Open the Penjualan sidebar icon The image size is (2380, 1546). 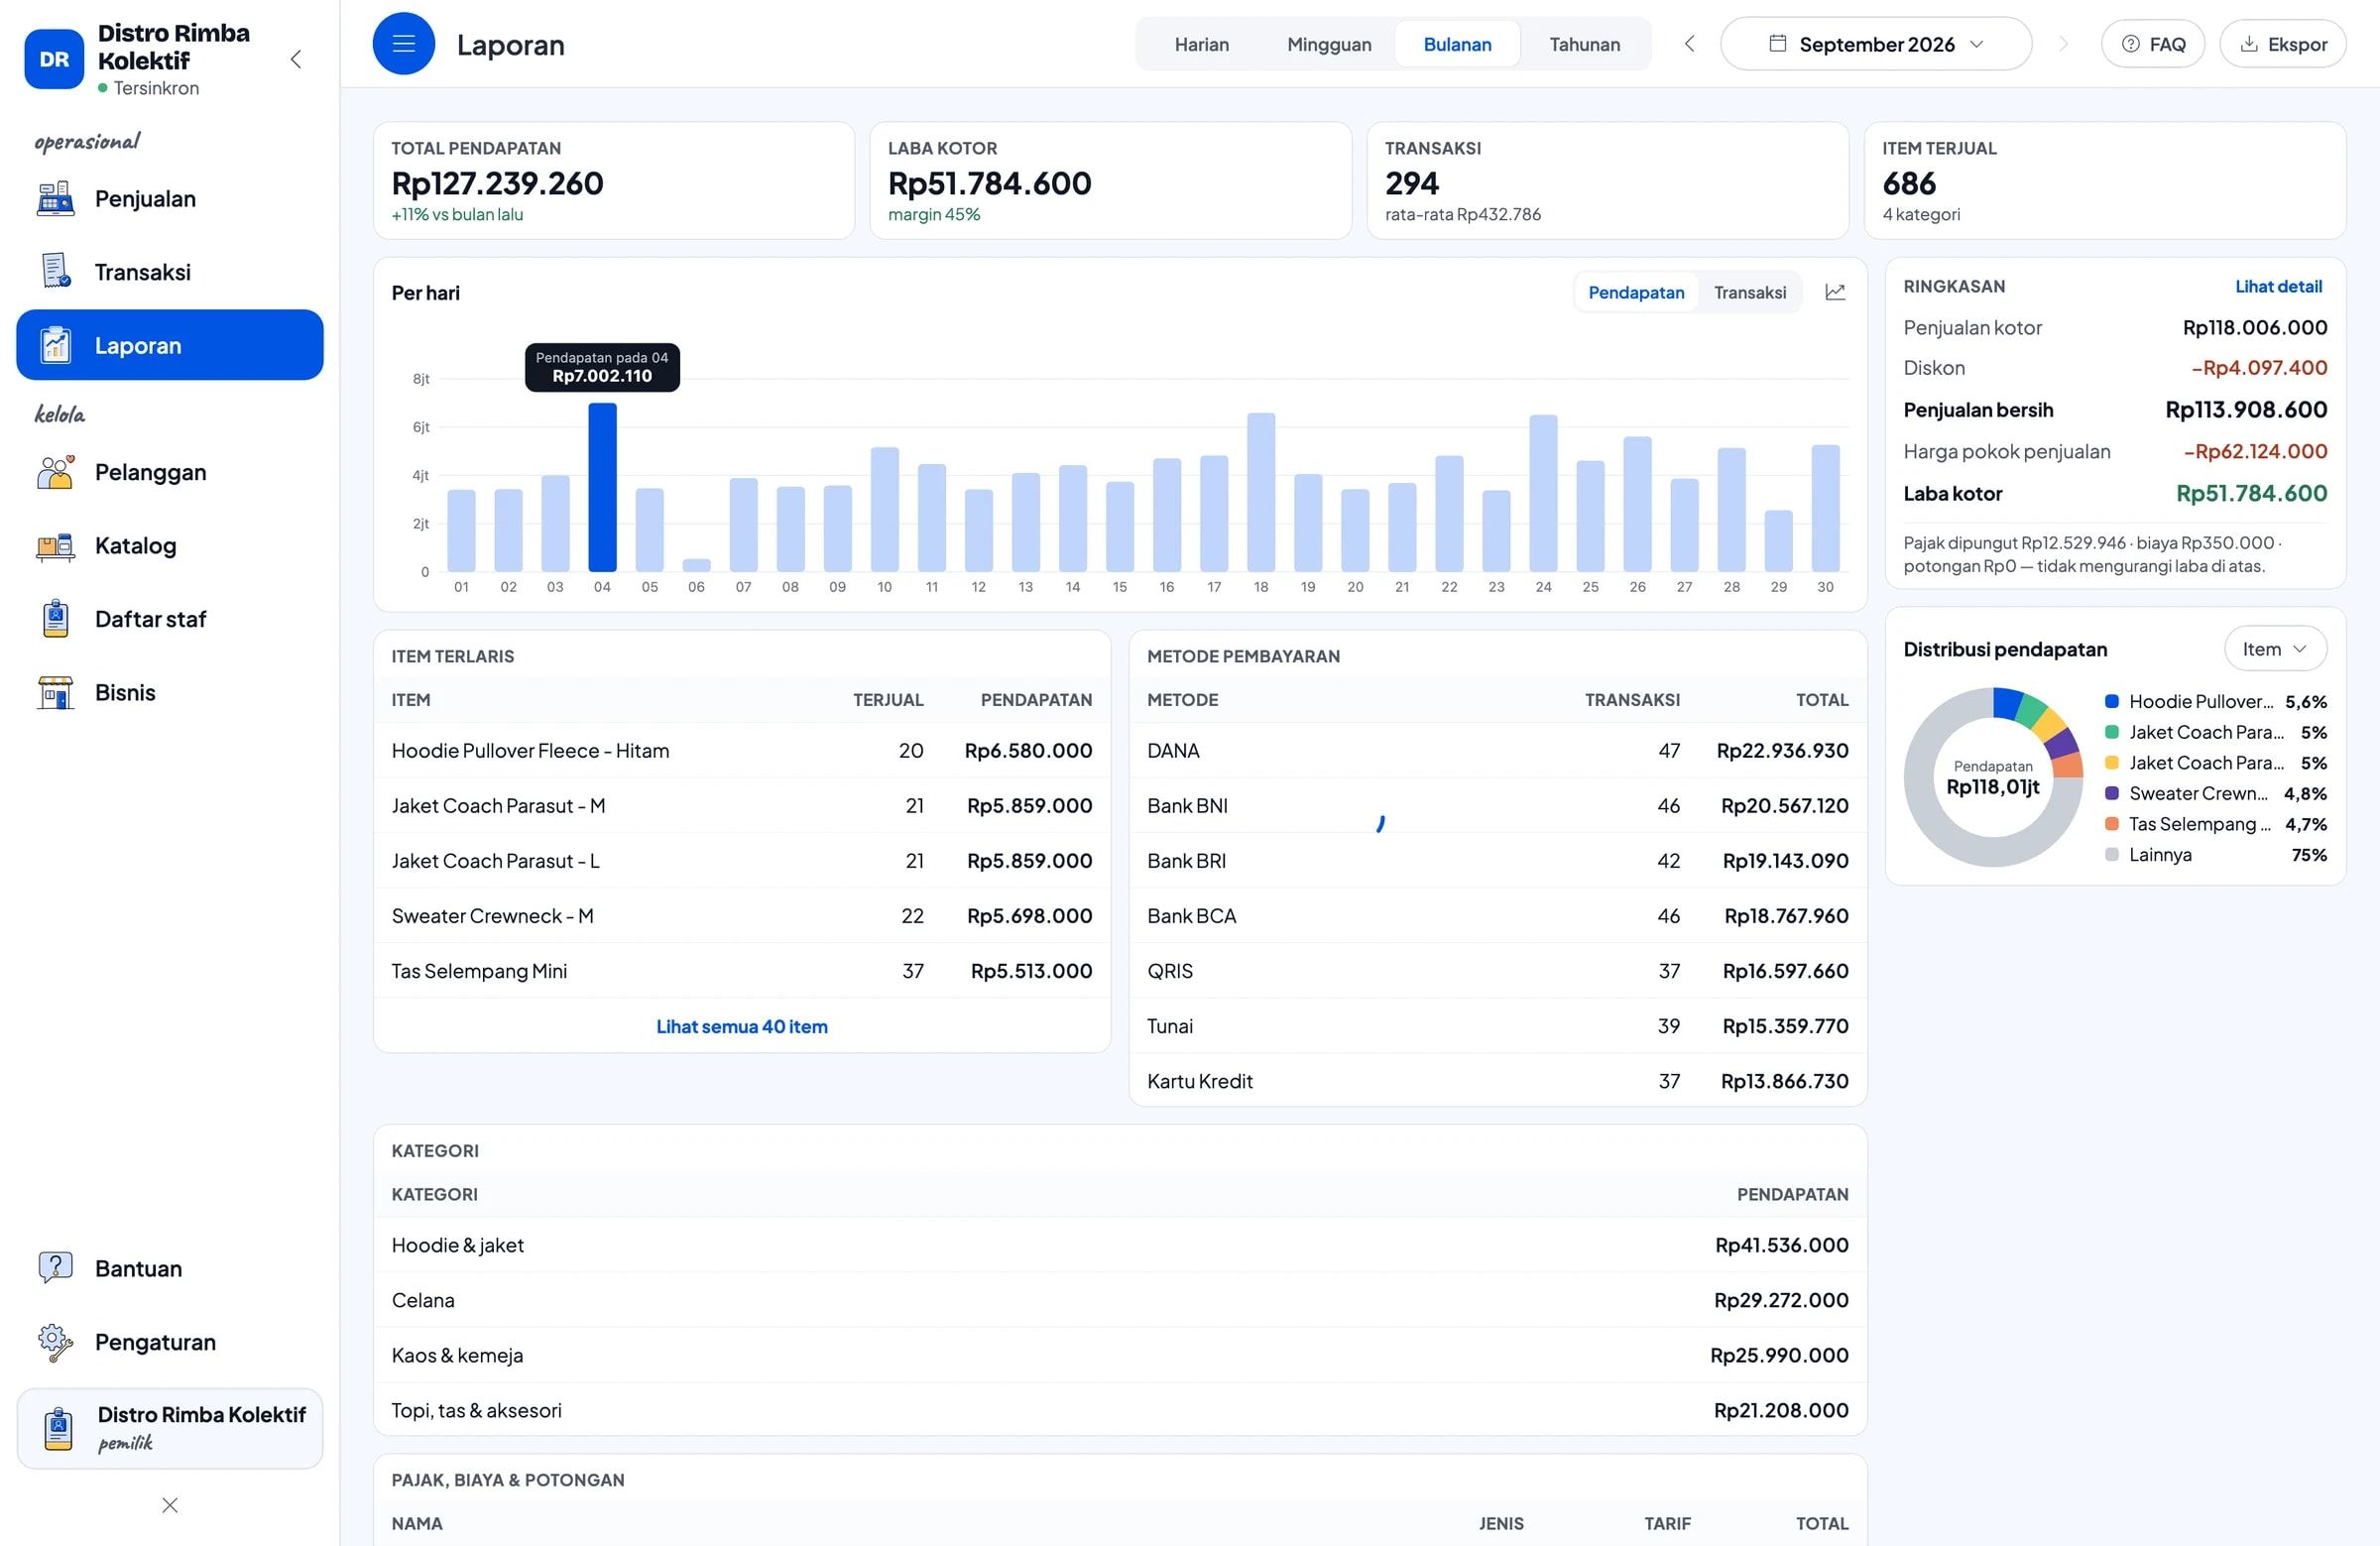tap(55, 199)
